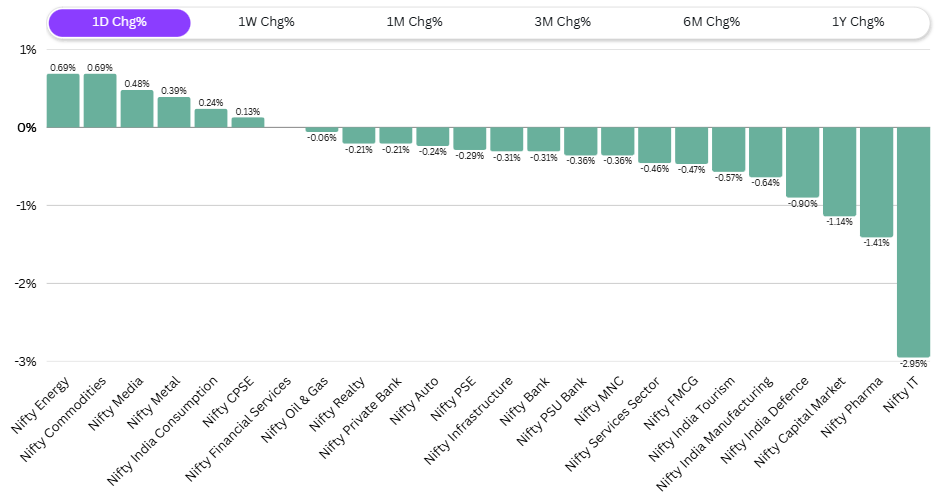Click the Nifty Auto axis label
945x503 pixels.
414,401
